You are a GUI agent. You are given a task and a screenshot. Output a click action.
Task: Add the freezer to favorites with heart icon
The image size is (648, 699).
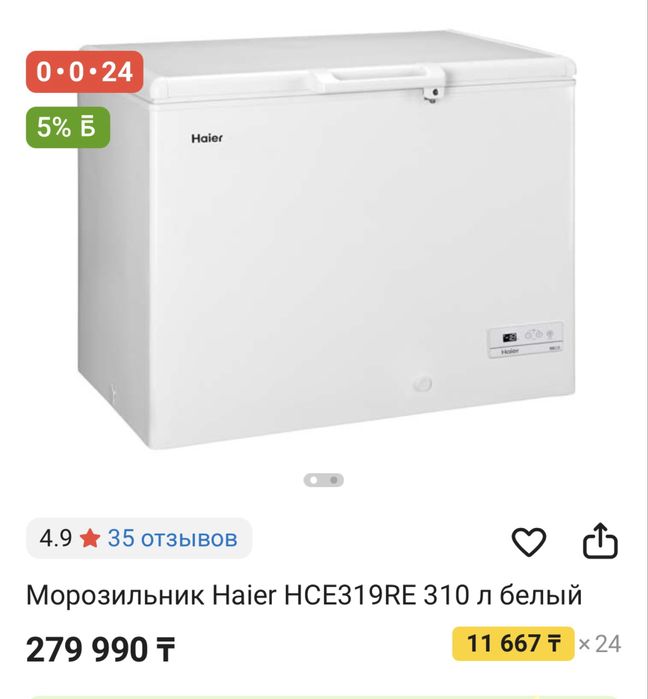pyautogui.click(x=529, y=542)
